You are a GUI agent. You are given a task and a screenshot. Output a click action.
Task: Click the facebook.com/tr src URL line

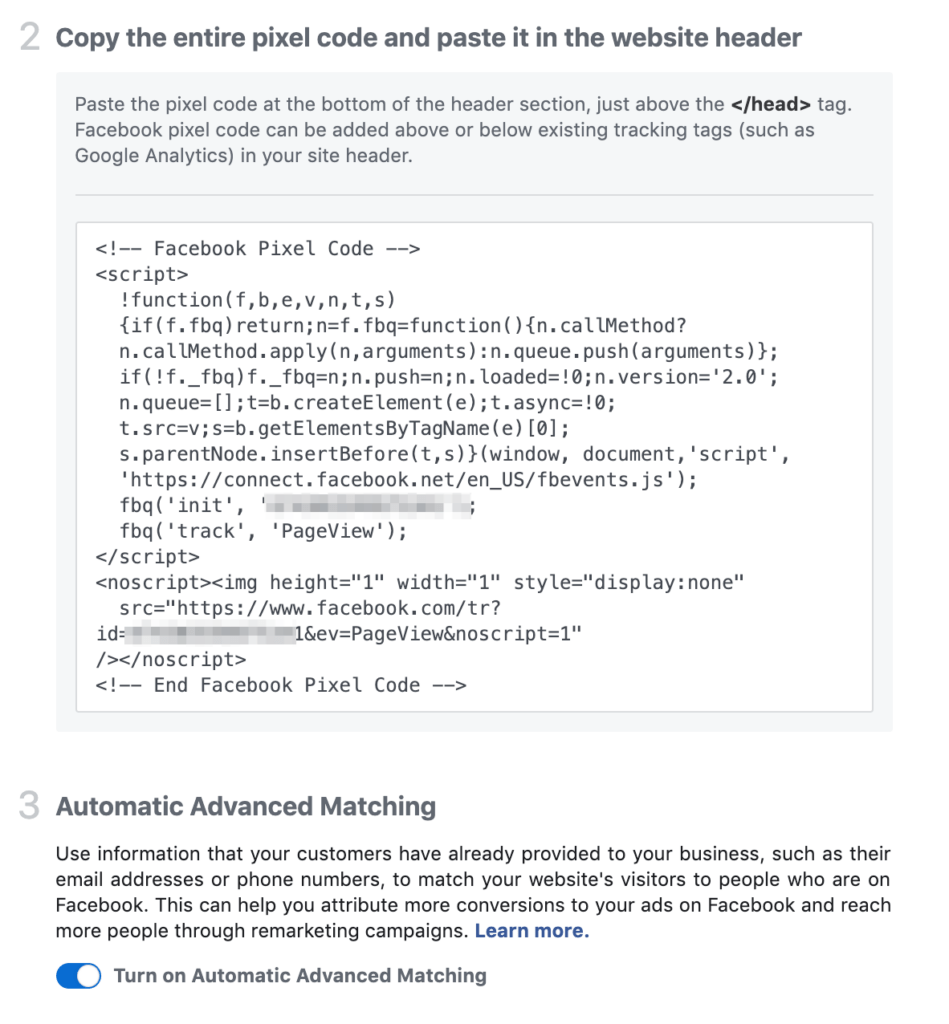[310, 608]
